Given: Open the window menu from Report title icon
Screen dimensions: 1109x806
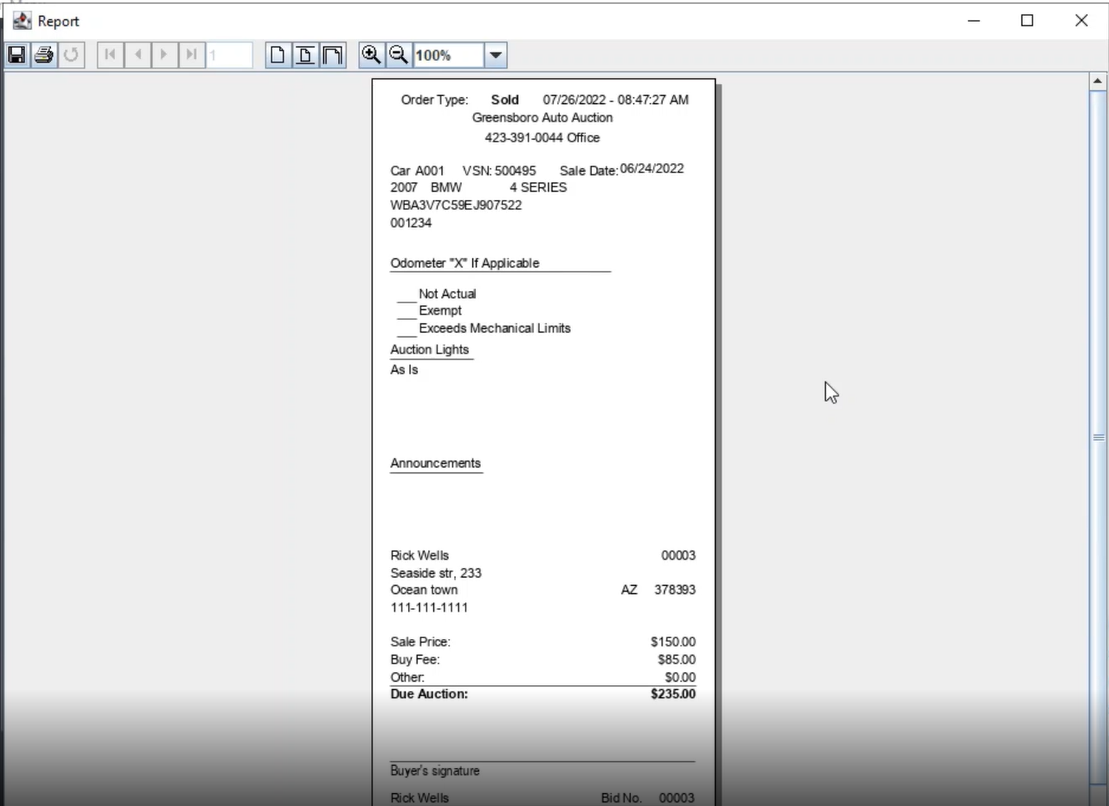Looking at the screenshot, I should [x=21, y=20].
